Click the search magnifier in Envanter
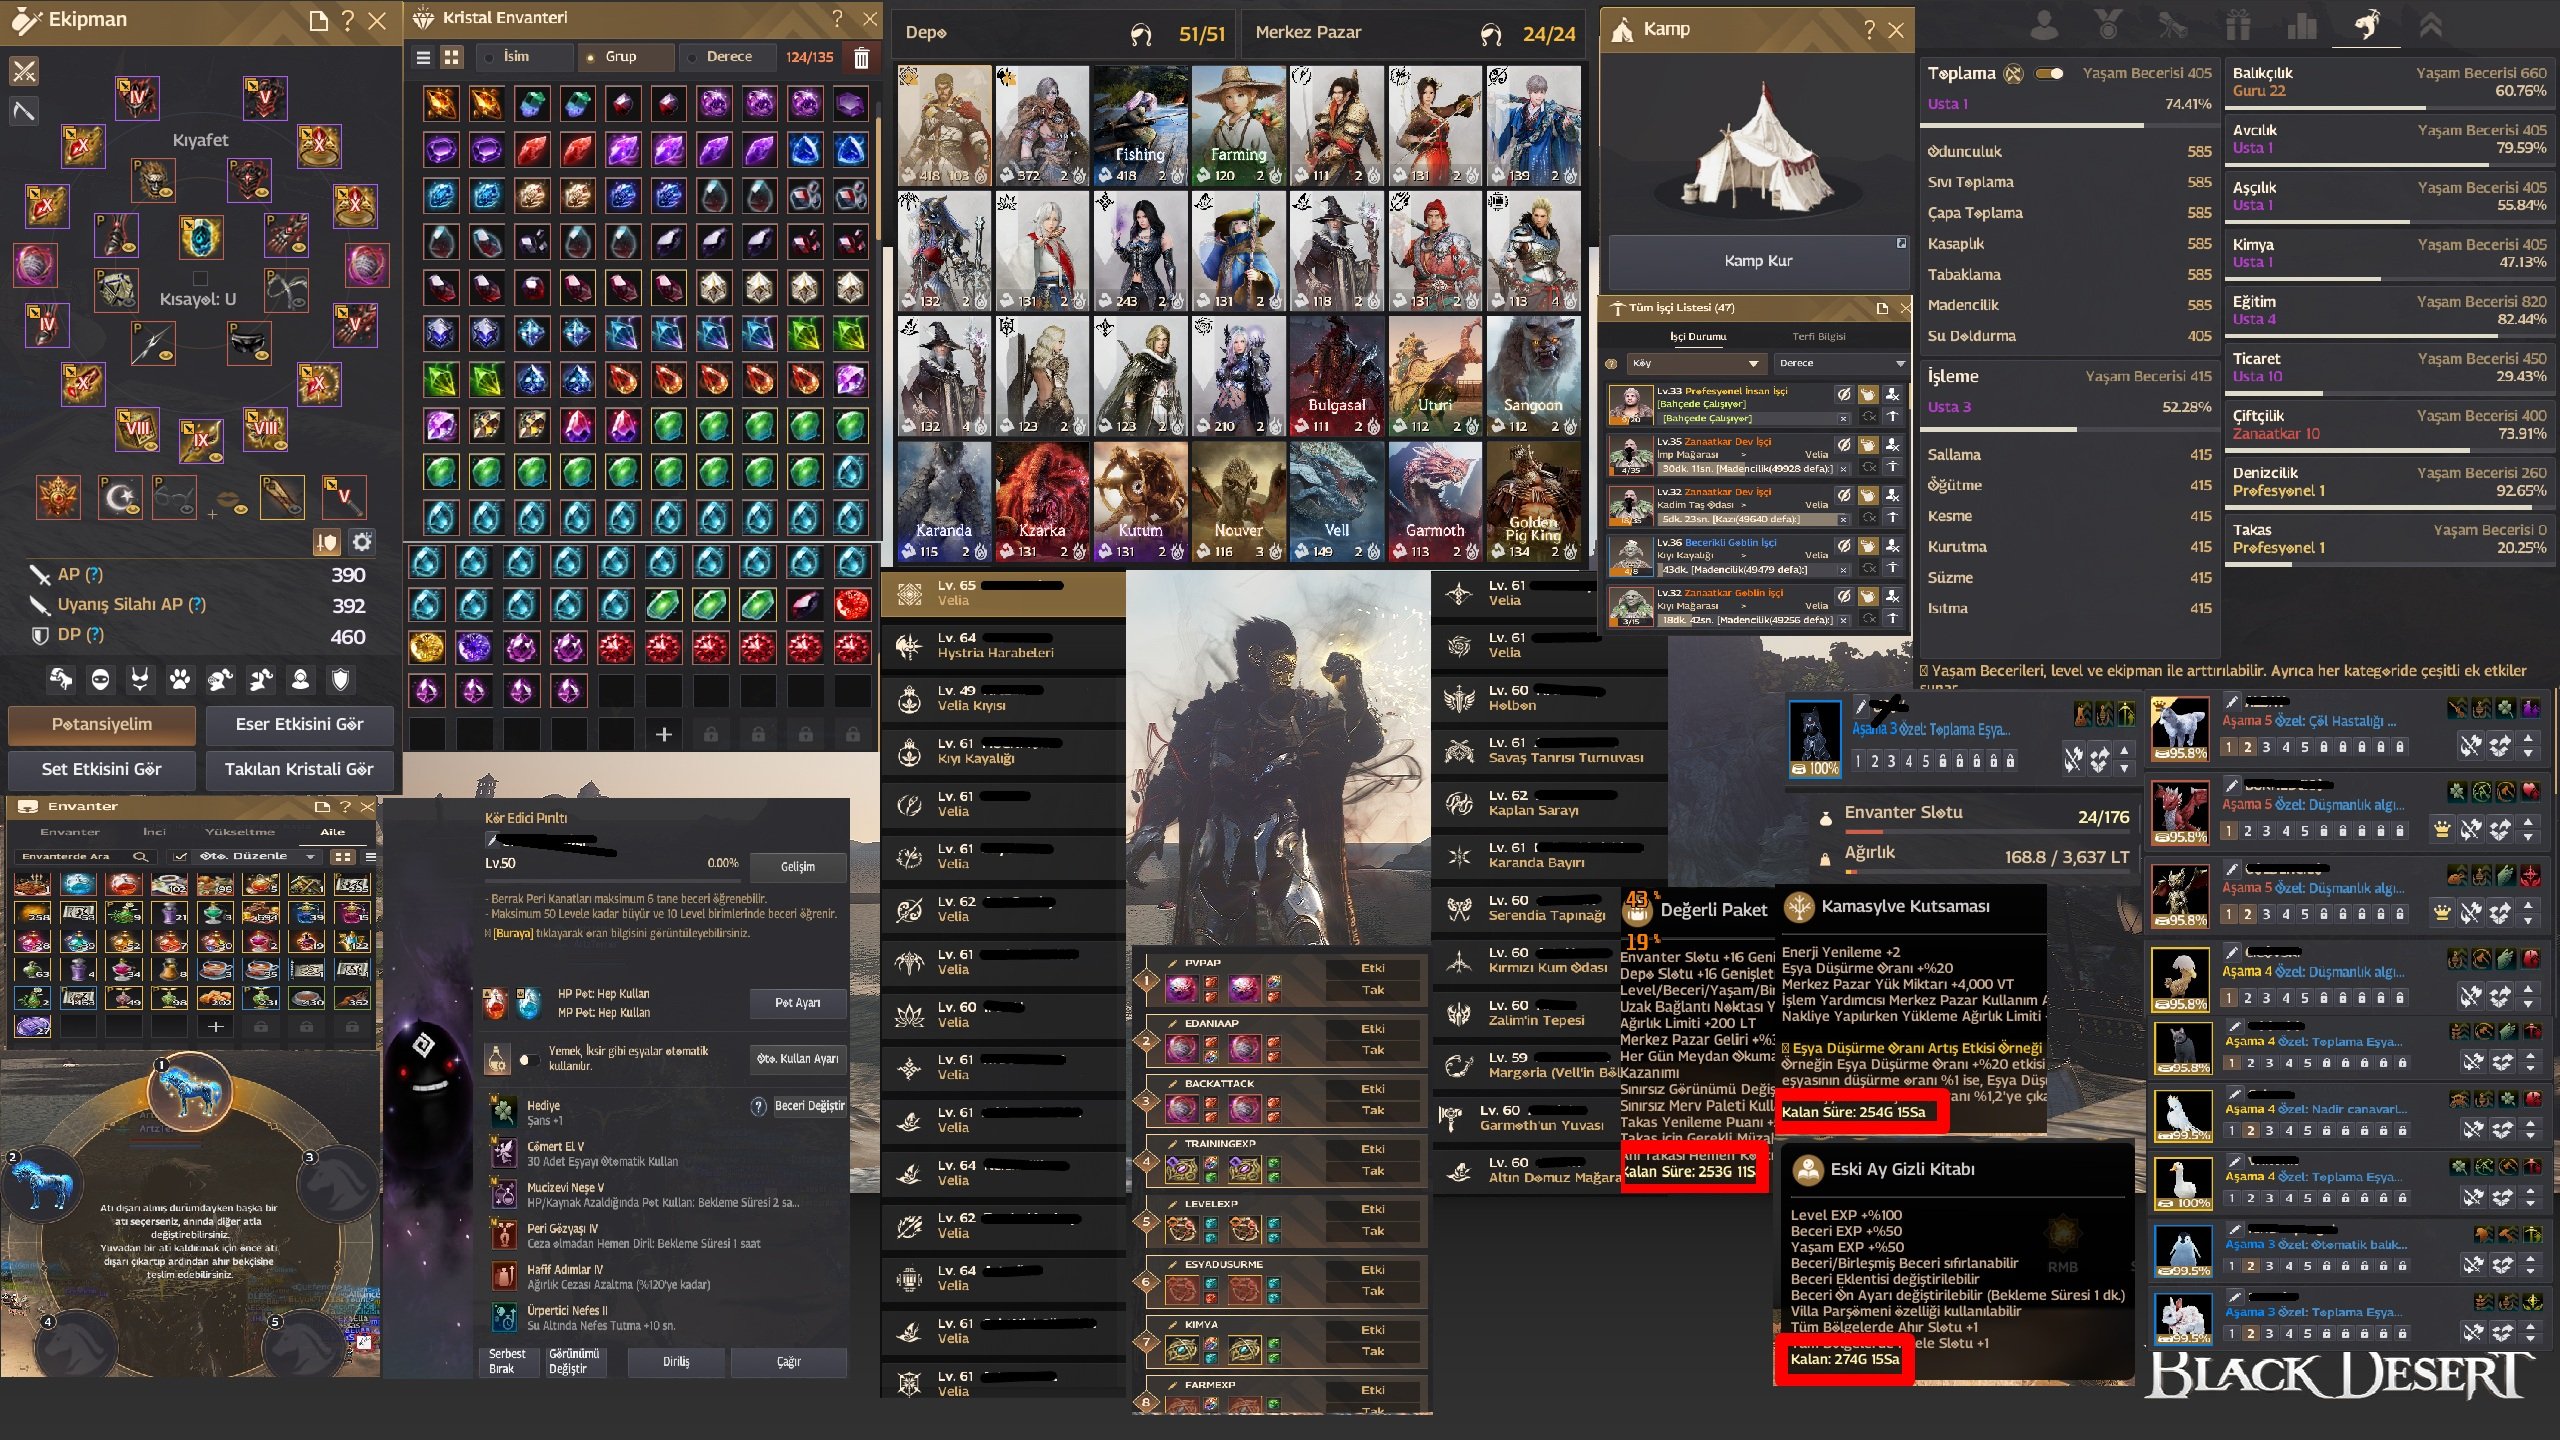 (x=140, y=856)
